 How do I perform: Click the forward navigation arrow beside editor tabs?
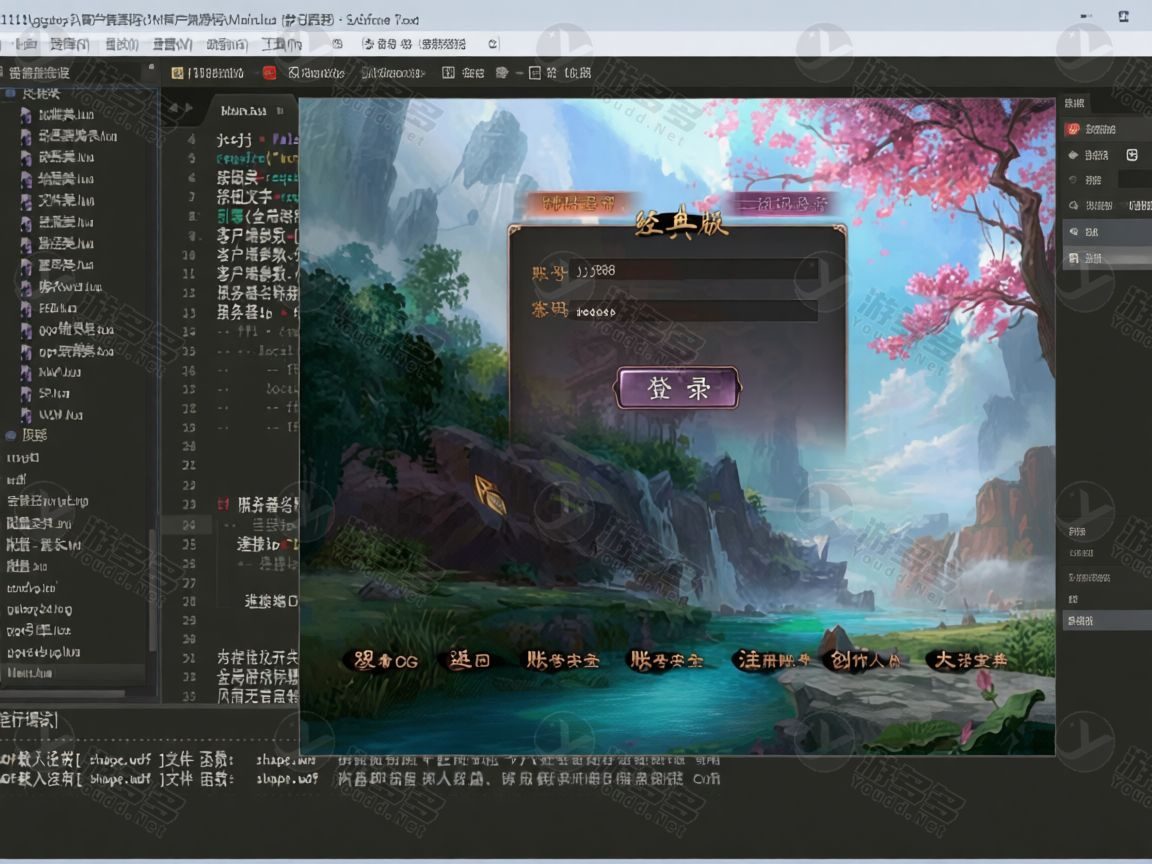(x=189, y=108)
